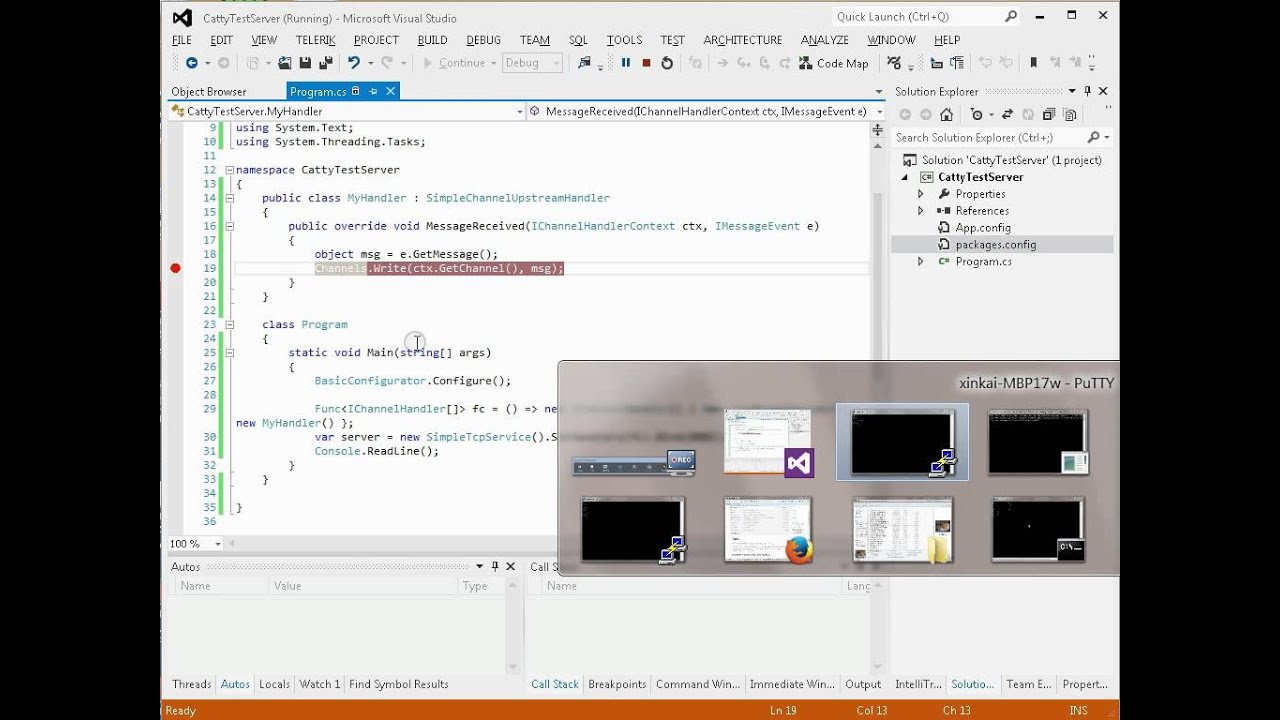
Task: Select the file explorer folder thumbnail in switcher
Action: (903, 530)
